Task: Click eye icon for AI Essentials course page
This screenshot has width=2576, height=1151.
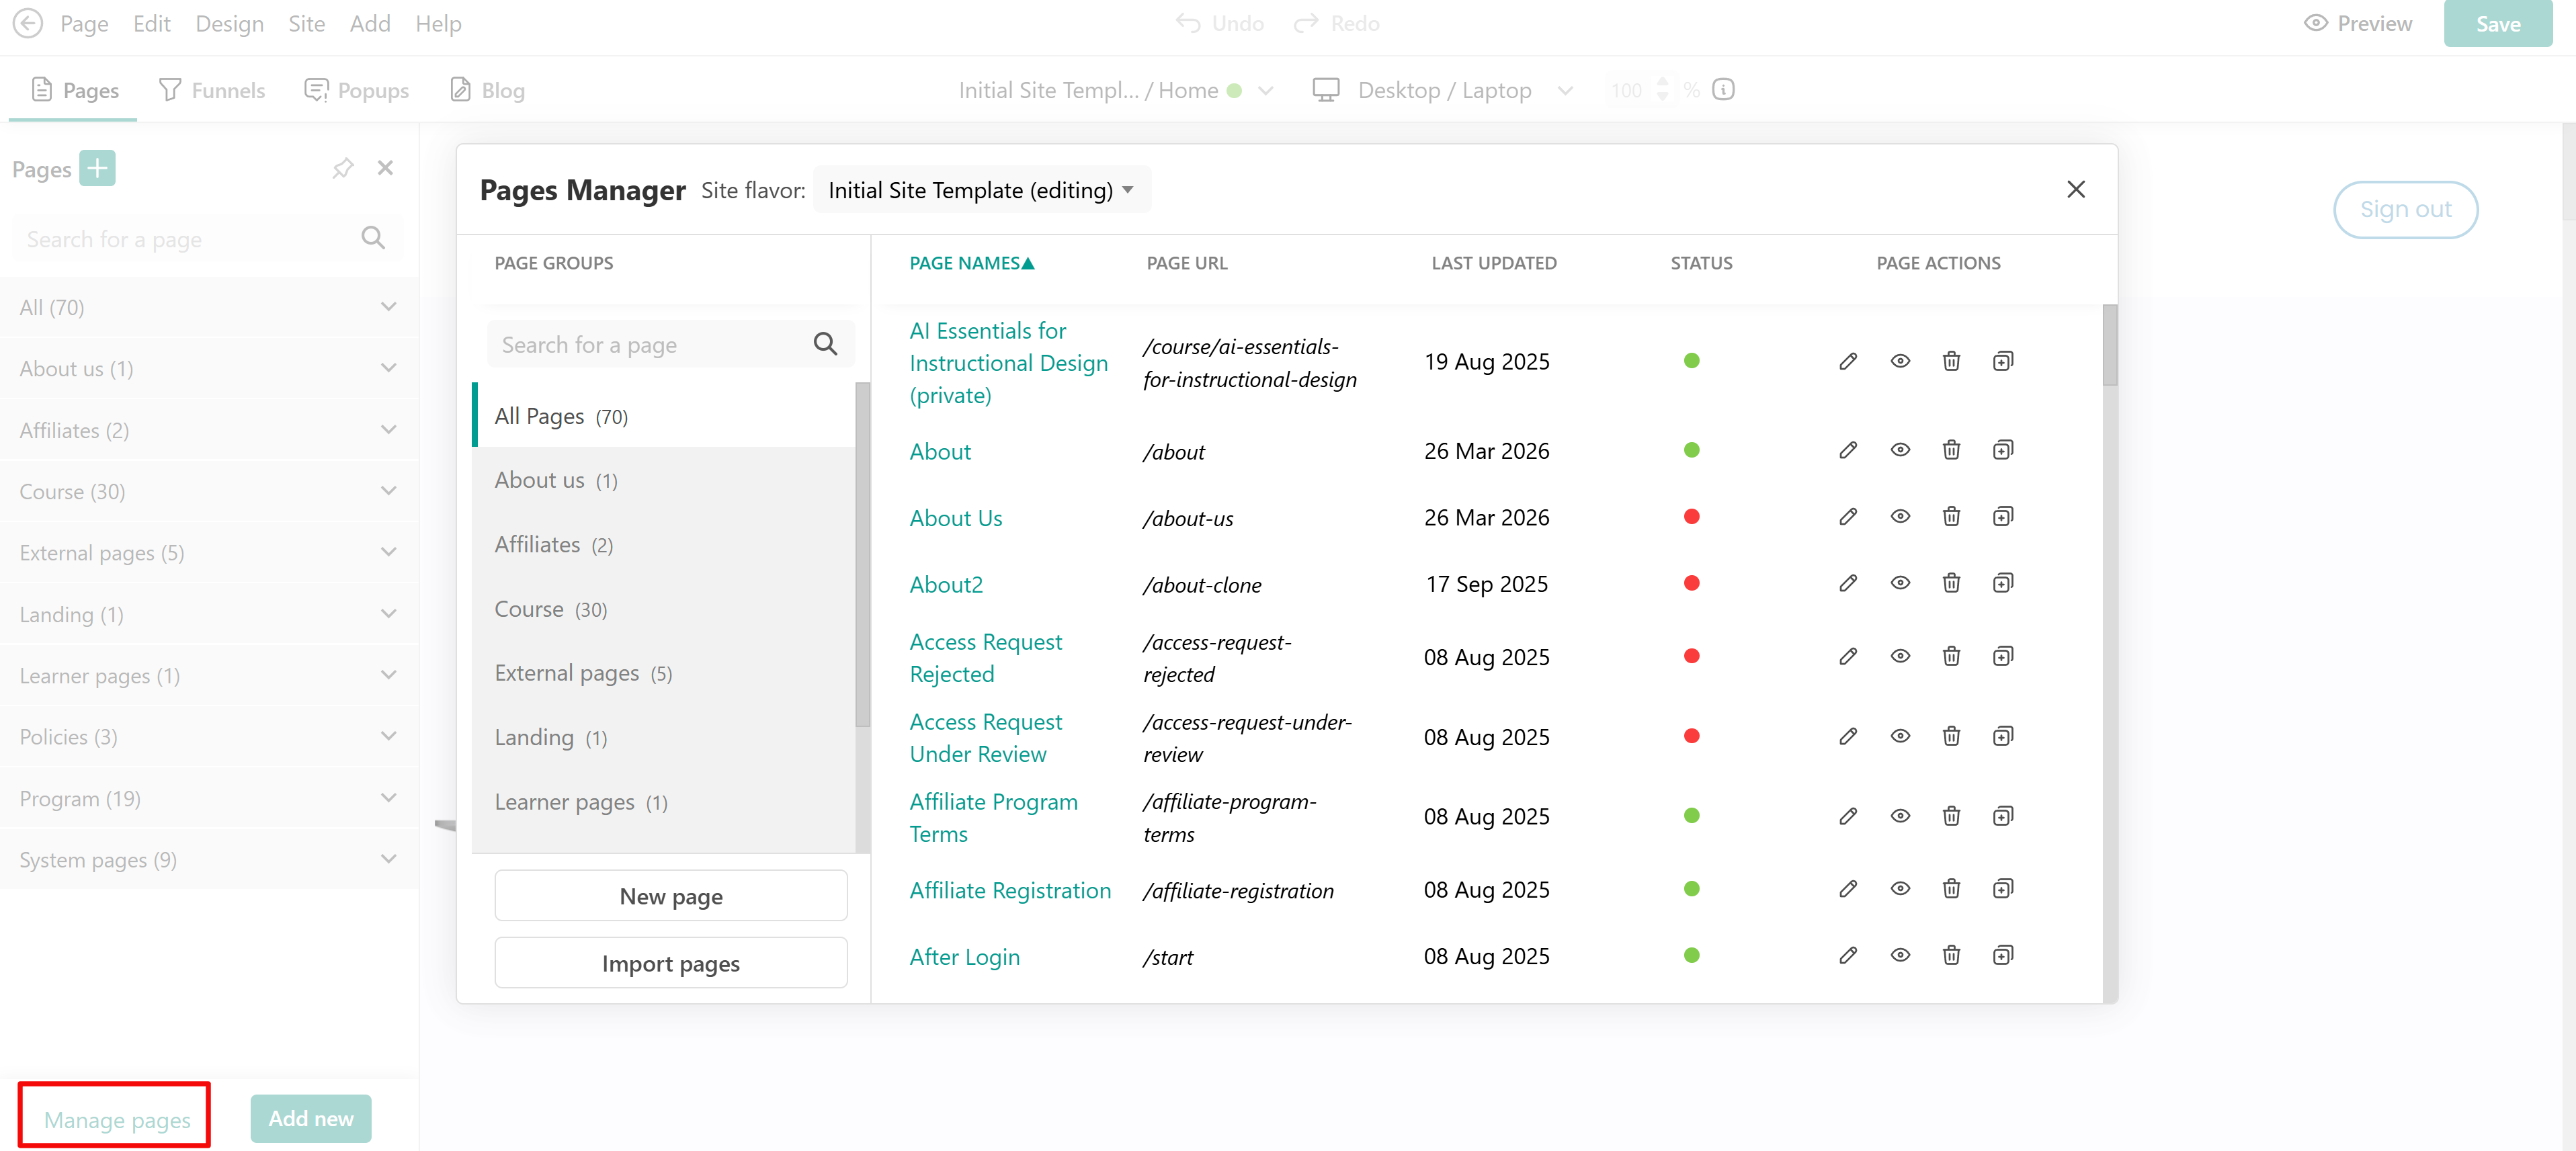Action: pyautogui.click(x=1899, y=361)
